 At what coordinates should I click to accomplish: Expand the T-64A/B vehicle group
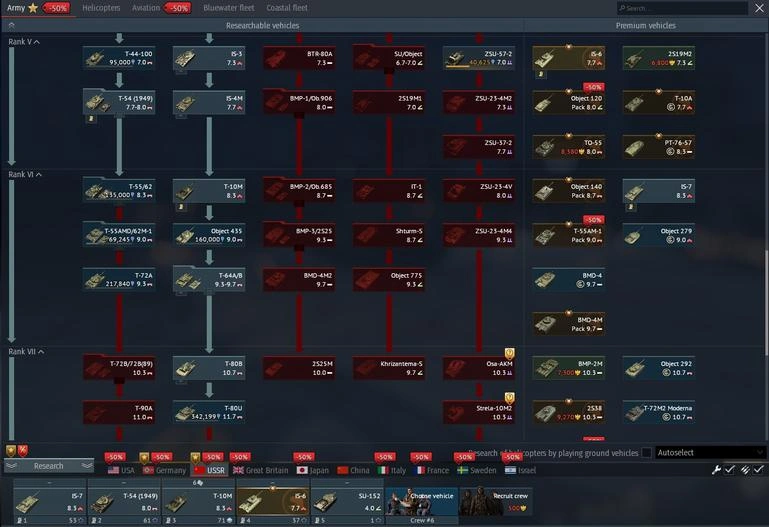click(x=209, y=279)
